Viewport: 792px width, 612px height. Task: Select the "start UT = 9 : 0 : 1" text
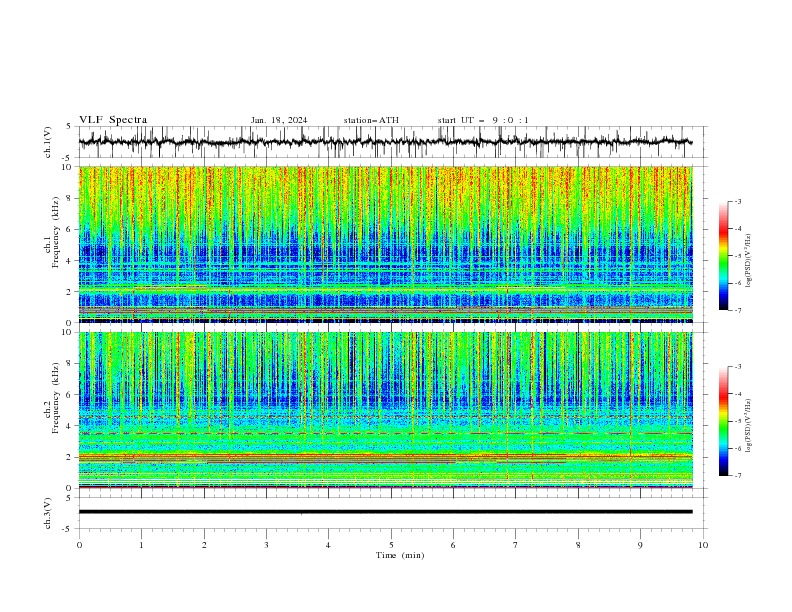pos(483,120)
